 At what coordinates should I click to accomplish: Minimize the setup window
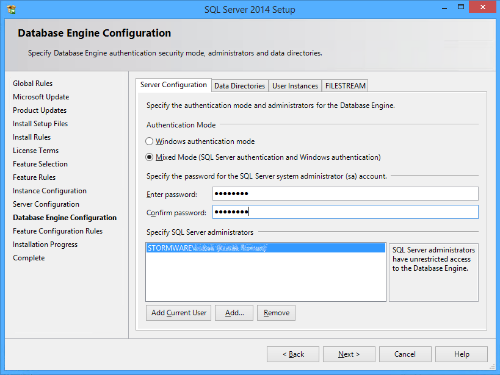444,8
